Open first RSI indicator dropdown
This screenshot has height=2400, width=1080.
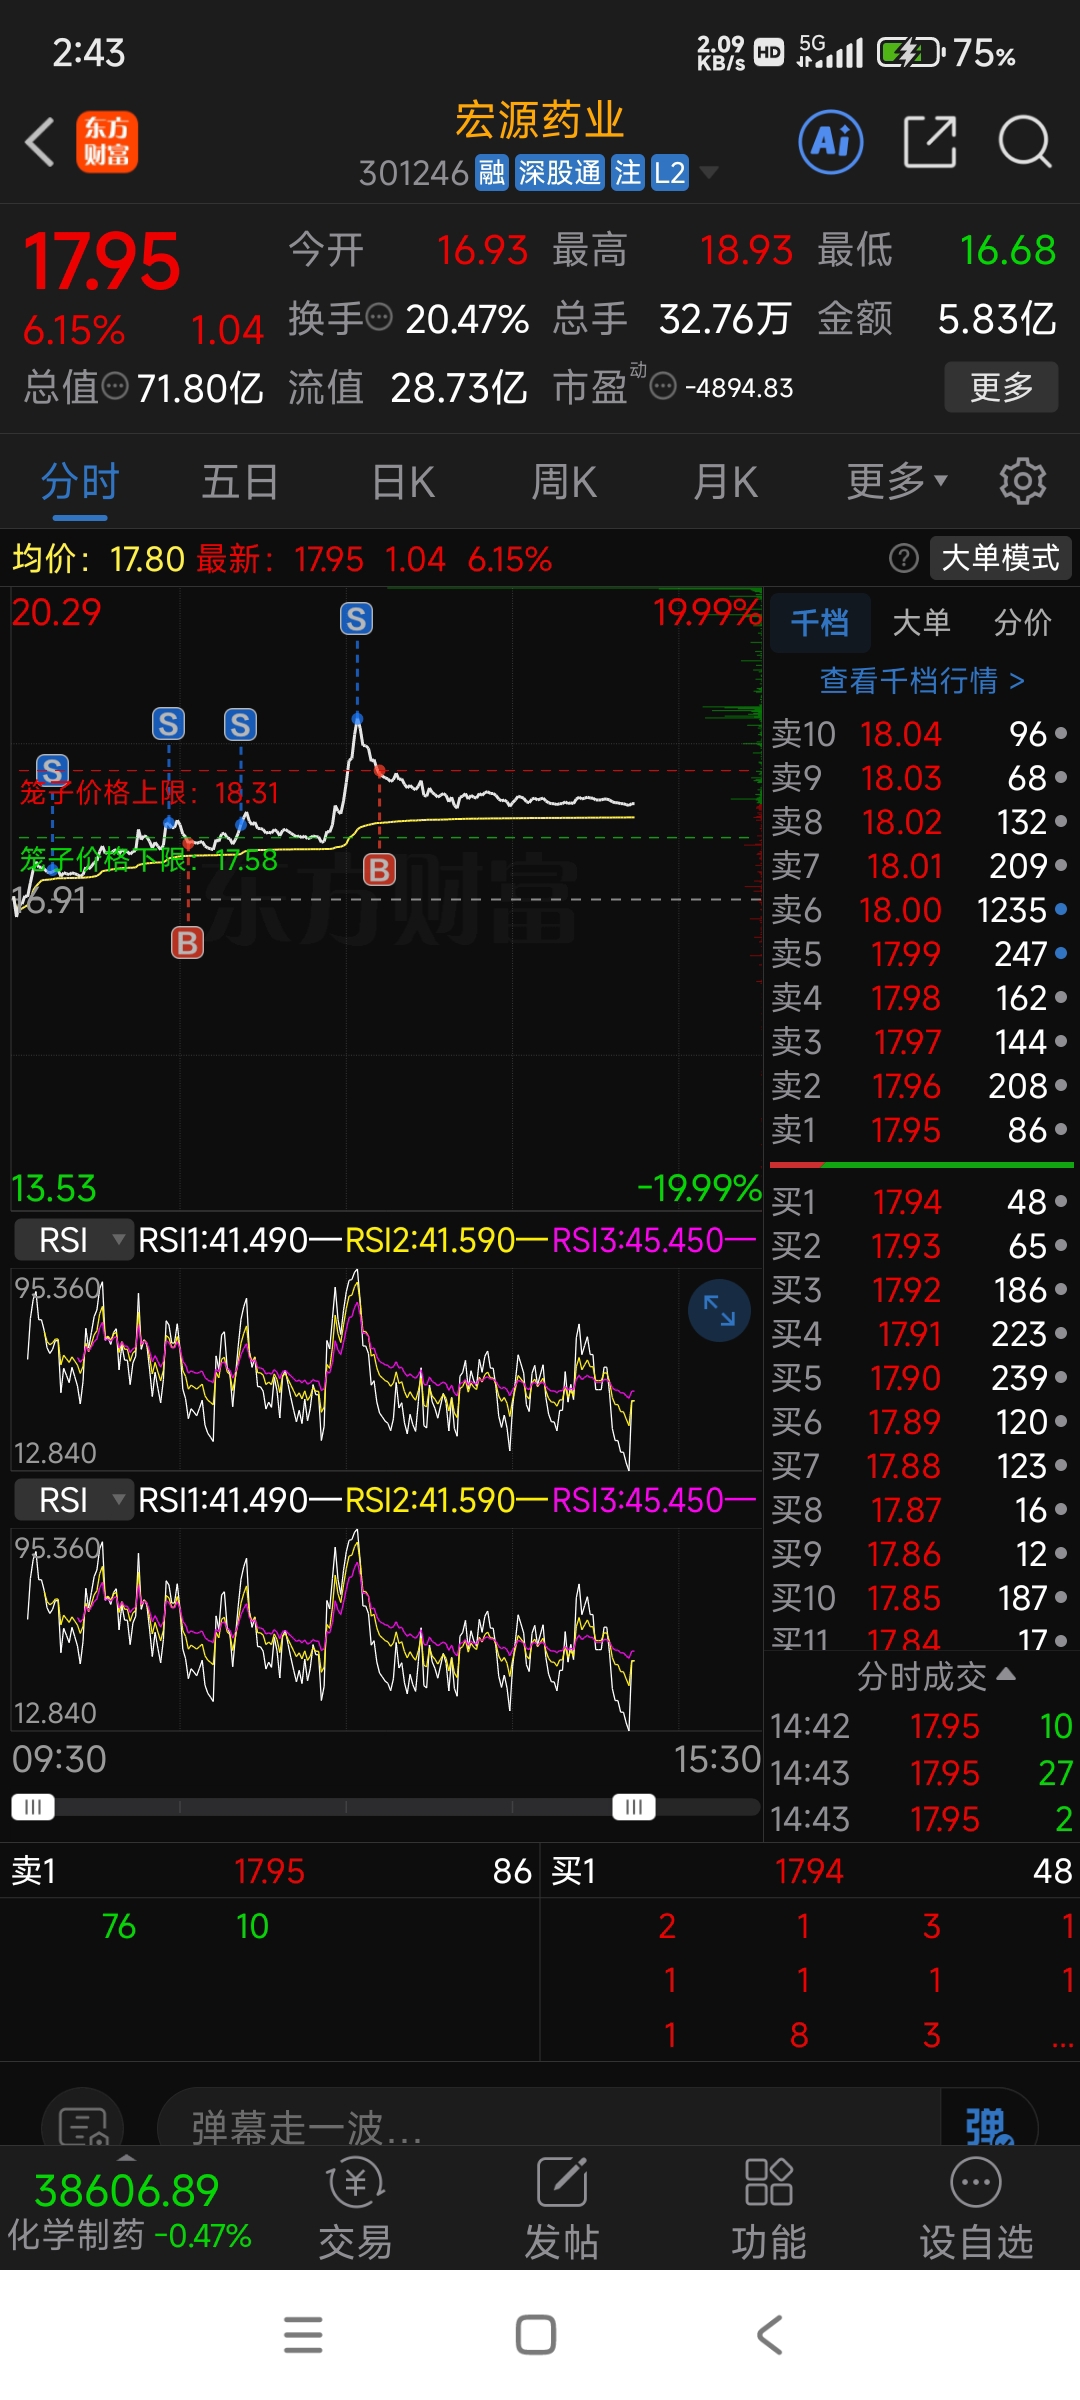pos(74,1240)
